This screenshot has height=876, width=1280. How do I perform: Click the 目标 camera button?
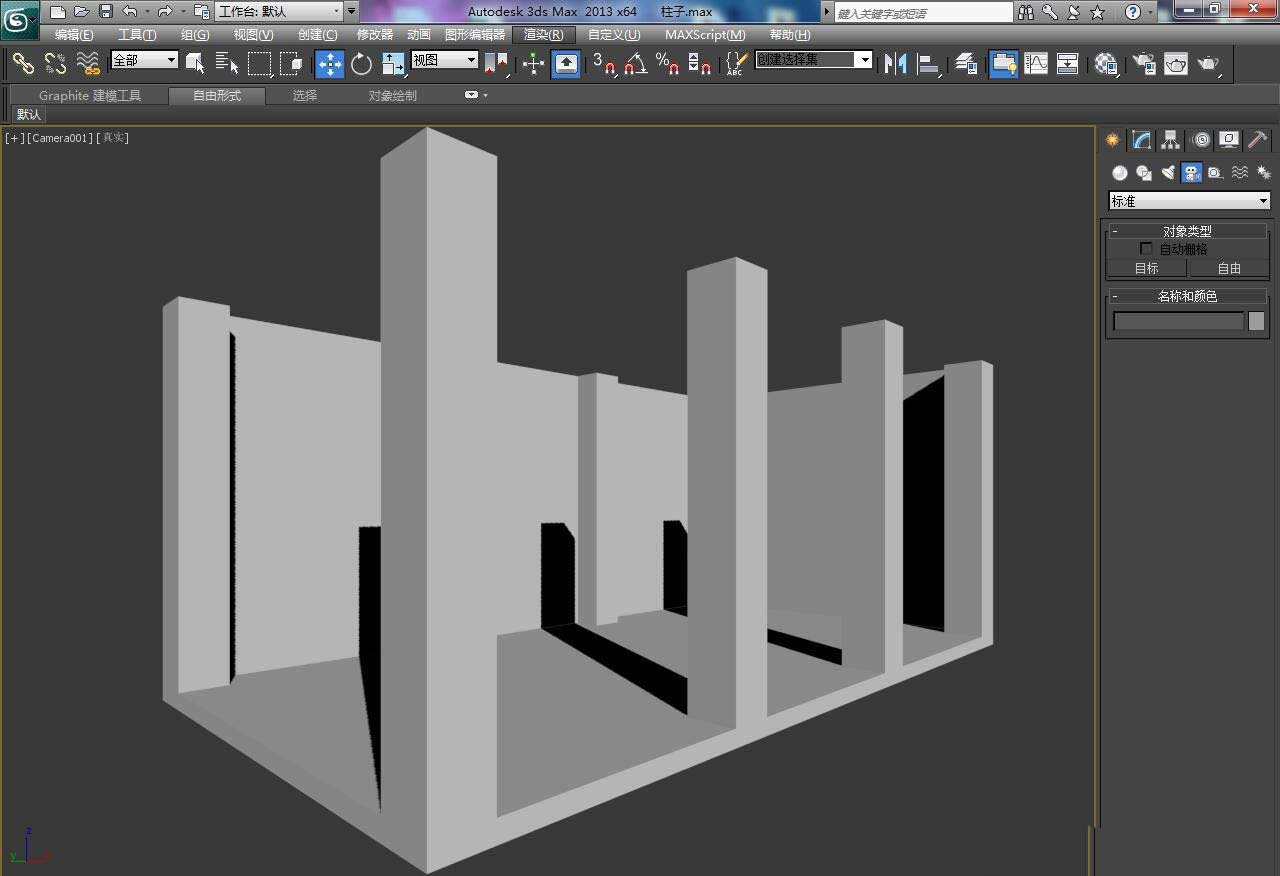tap(1146, 268)
